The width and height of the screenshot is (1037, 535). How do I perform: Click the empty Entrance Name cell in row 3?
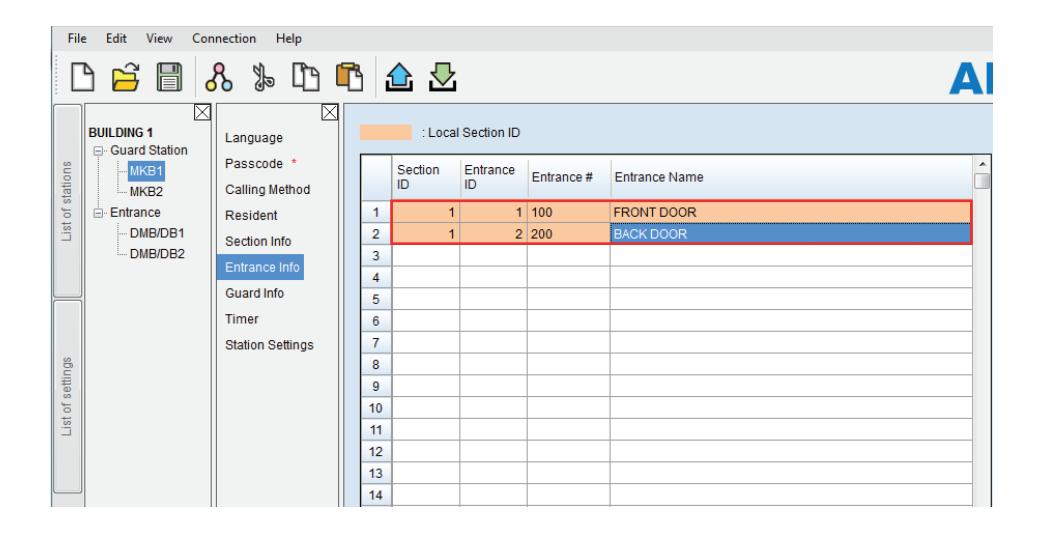[791, 255]
